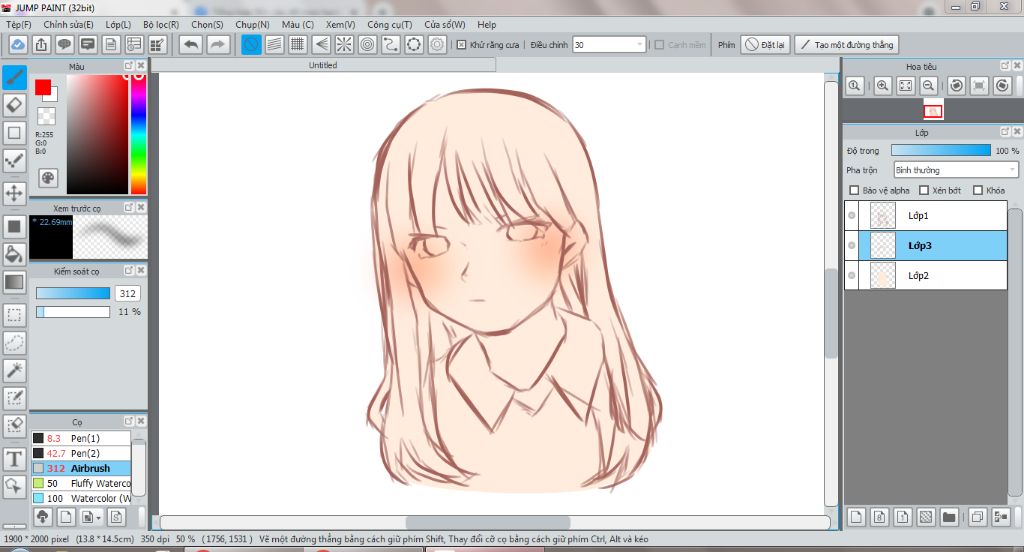
Task: Click the cloud save icon in toolbar
Action: click(18, 44)
